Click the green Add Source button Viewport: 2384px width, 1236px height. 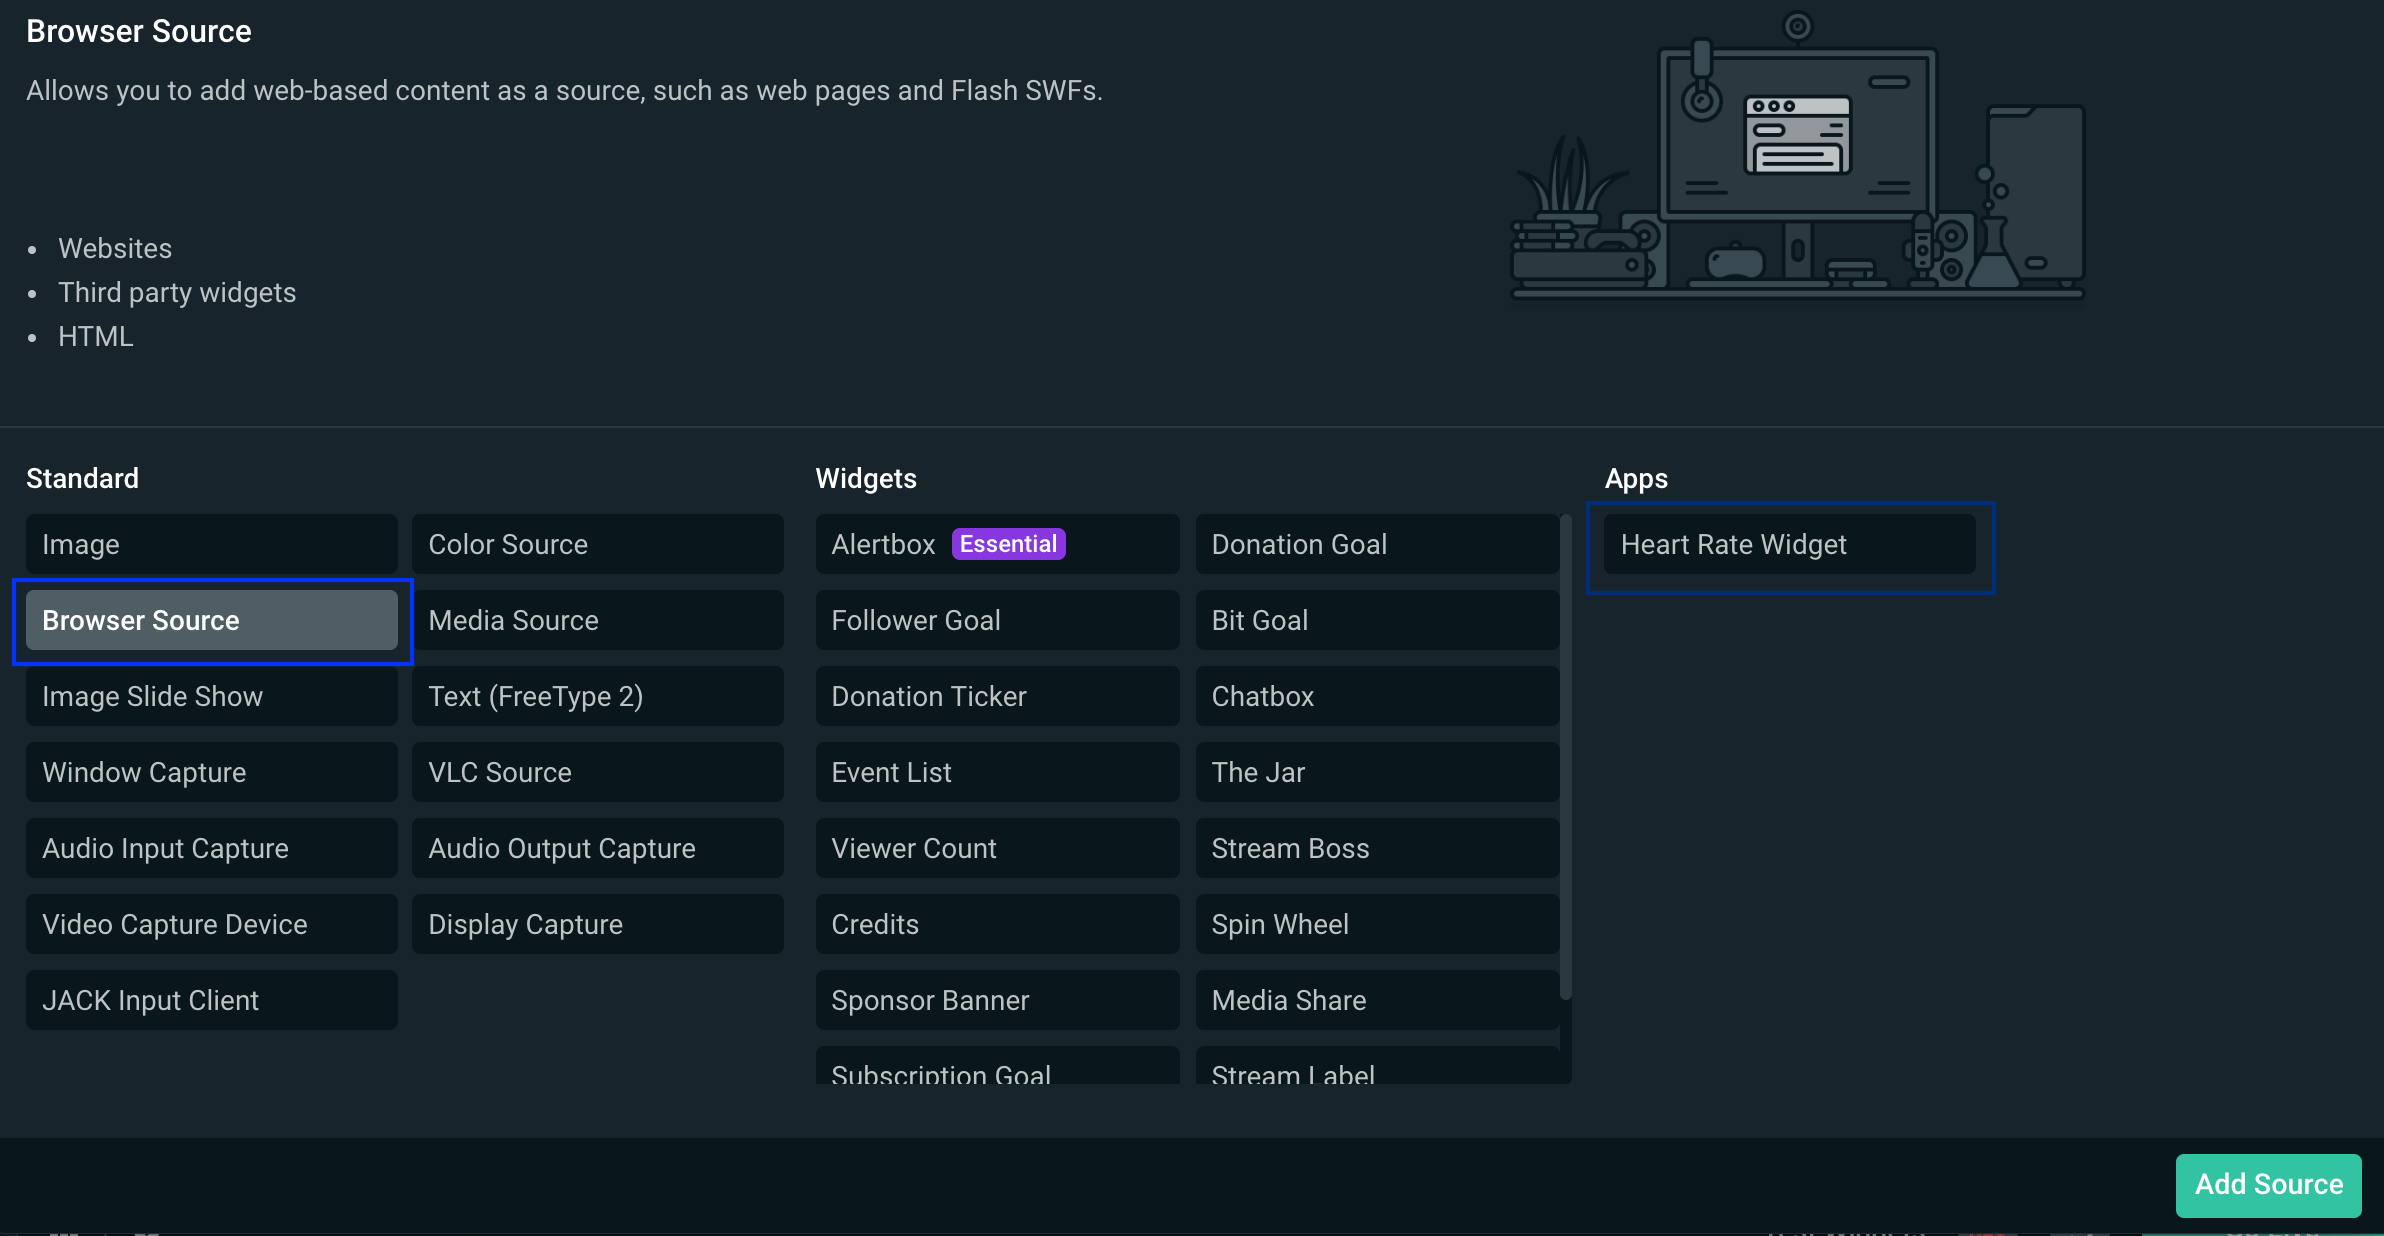[2268, 1185]
